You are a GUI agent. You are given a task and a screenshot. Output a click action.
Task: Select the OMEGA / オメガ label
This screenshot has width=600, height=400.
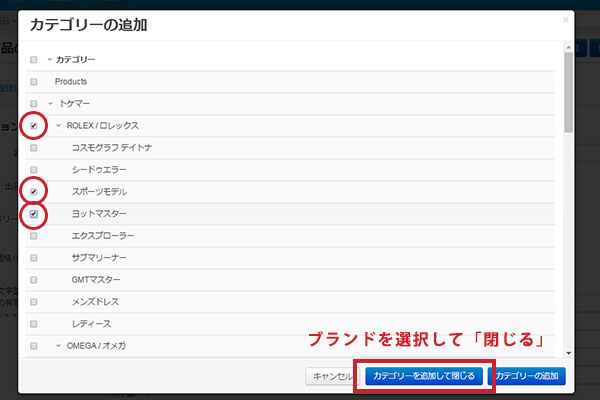(x=96, y=346)
